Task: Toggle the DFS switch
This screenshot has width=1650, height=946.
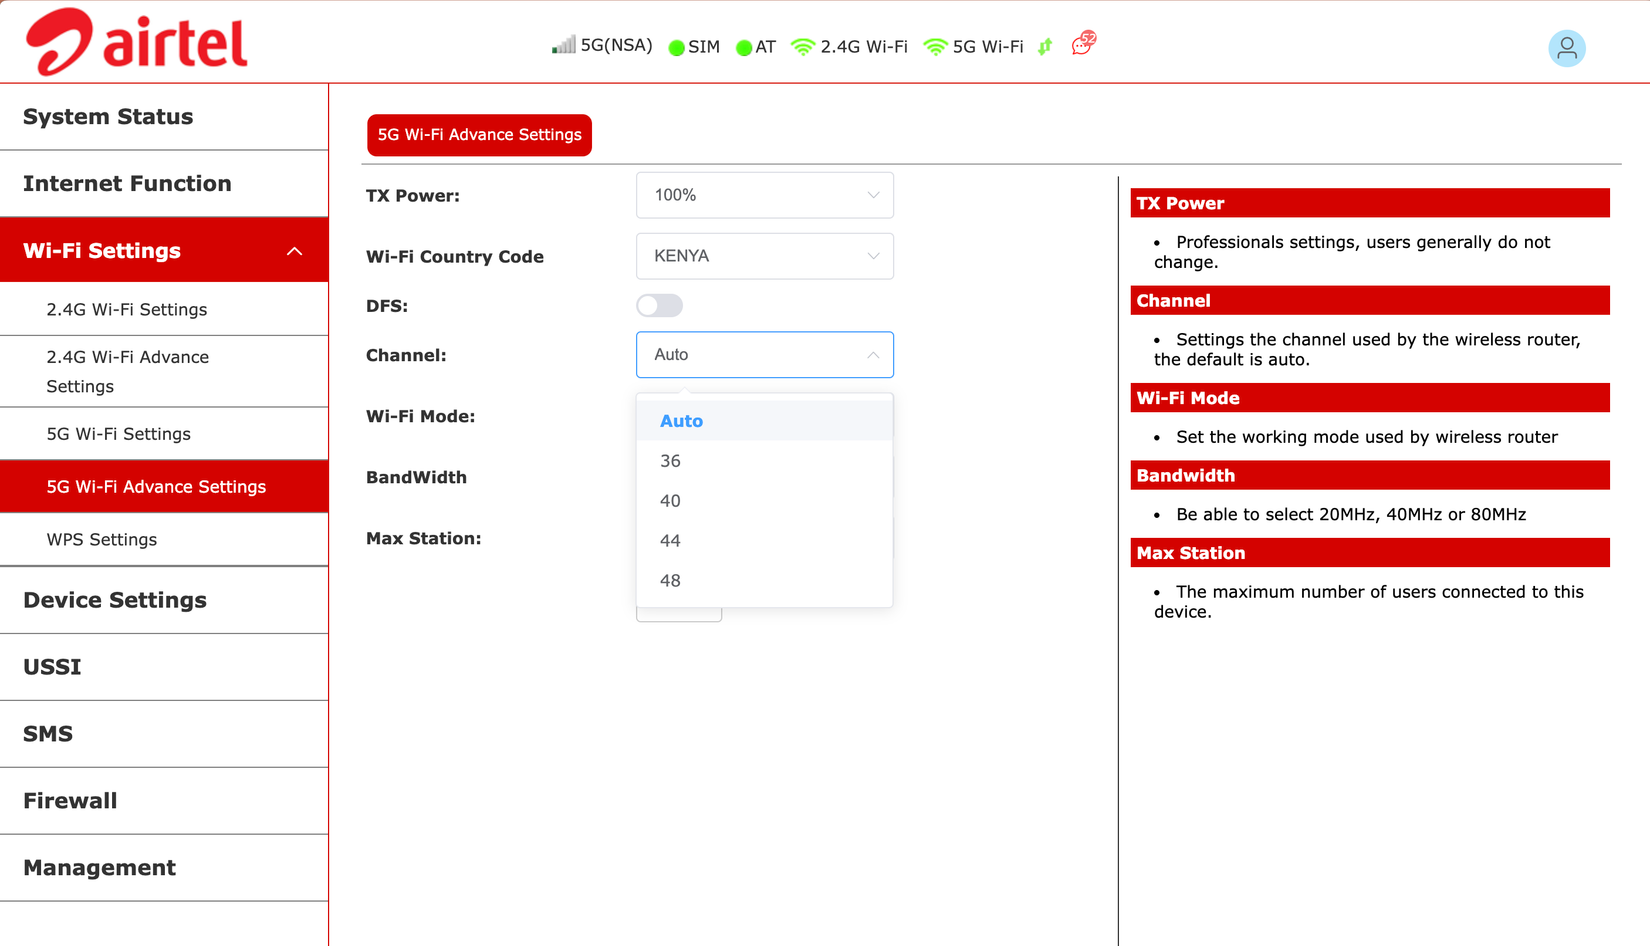Action: (x=659, y=305)
